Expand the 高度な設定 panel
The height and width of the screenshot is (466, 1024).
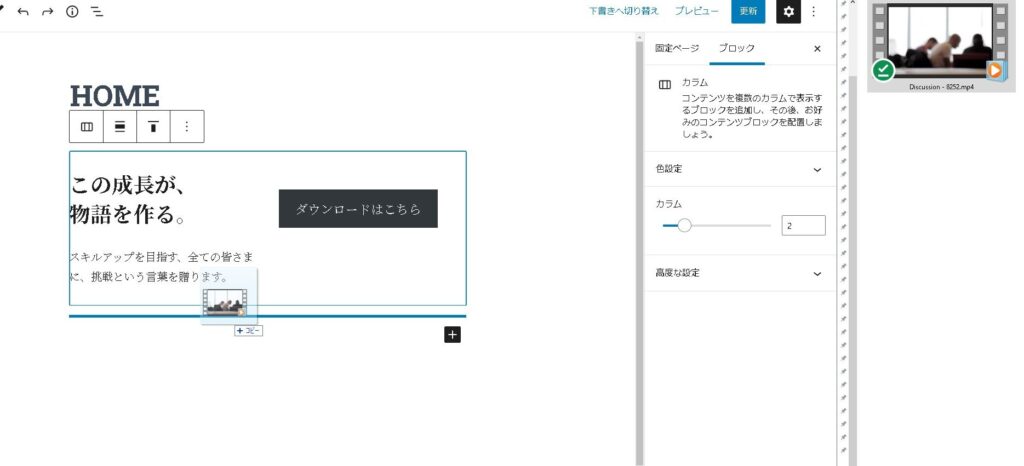pos(738,273)
